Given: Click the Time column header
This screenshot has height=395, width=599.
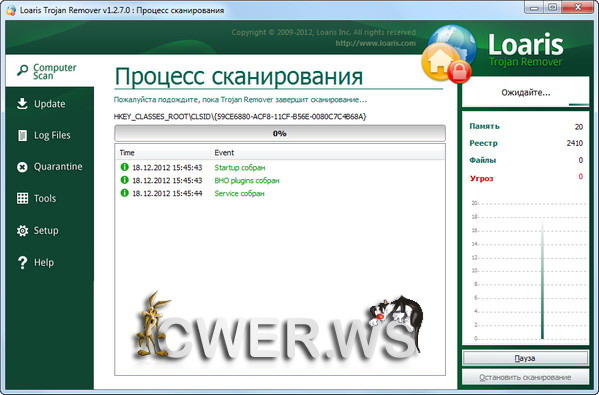Looking at the screenshot, I should click(x=162, y=153).
